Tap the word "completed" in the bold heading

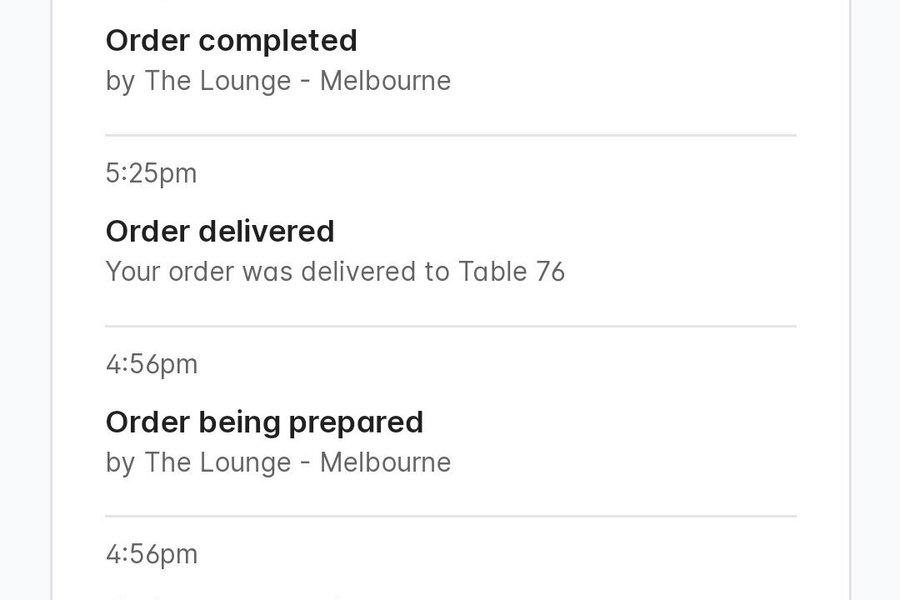point(278,41)
